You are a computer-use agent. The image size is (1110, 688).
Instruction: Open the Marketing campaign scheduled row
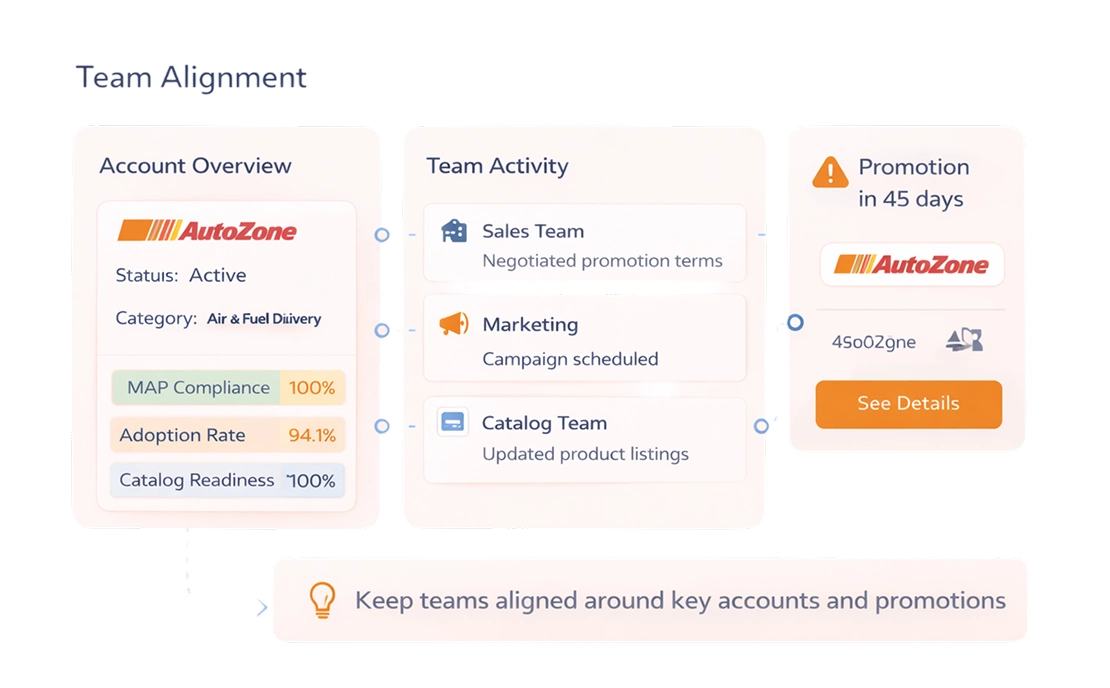coord(584,340)
